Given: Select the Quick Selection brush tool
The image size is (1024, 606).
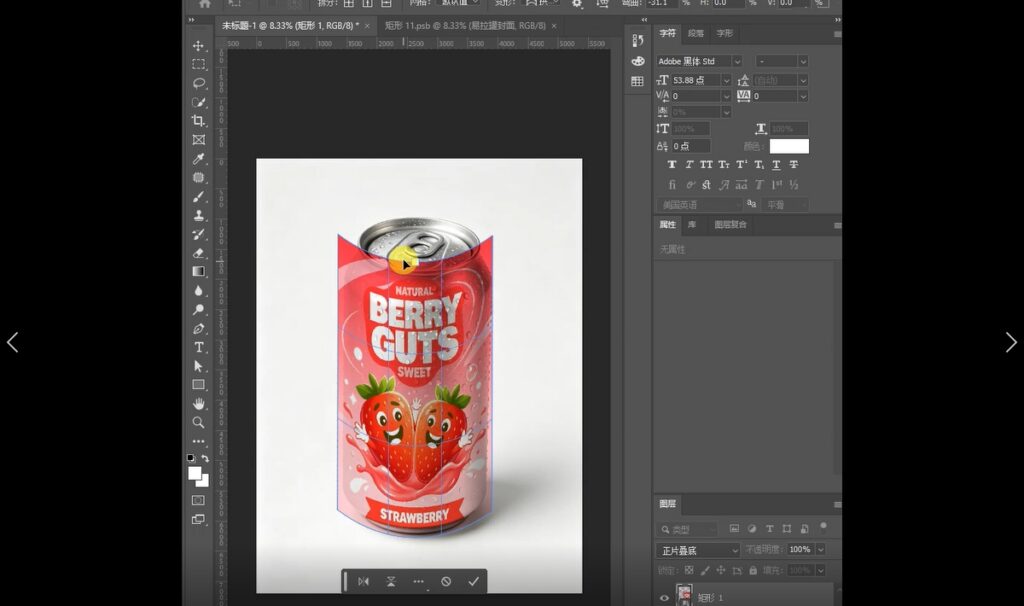Looking at the screenshot, I should coord(199,103).
